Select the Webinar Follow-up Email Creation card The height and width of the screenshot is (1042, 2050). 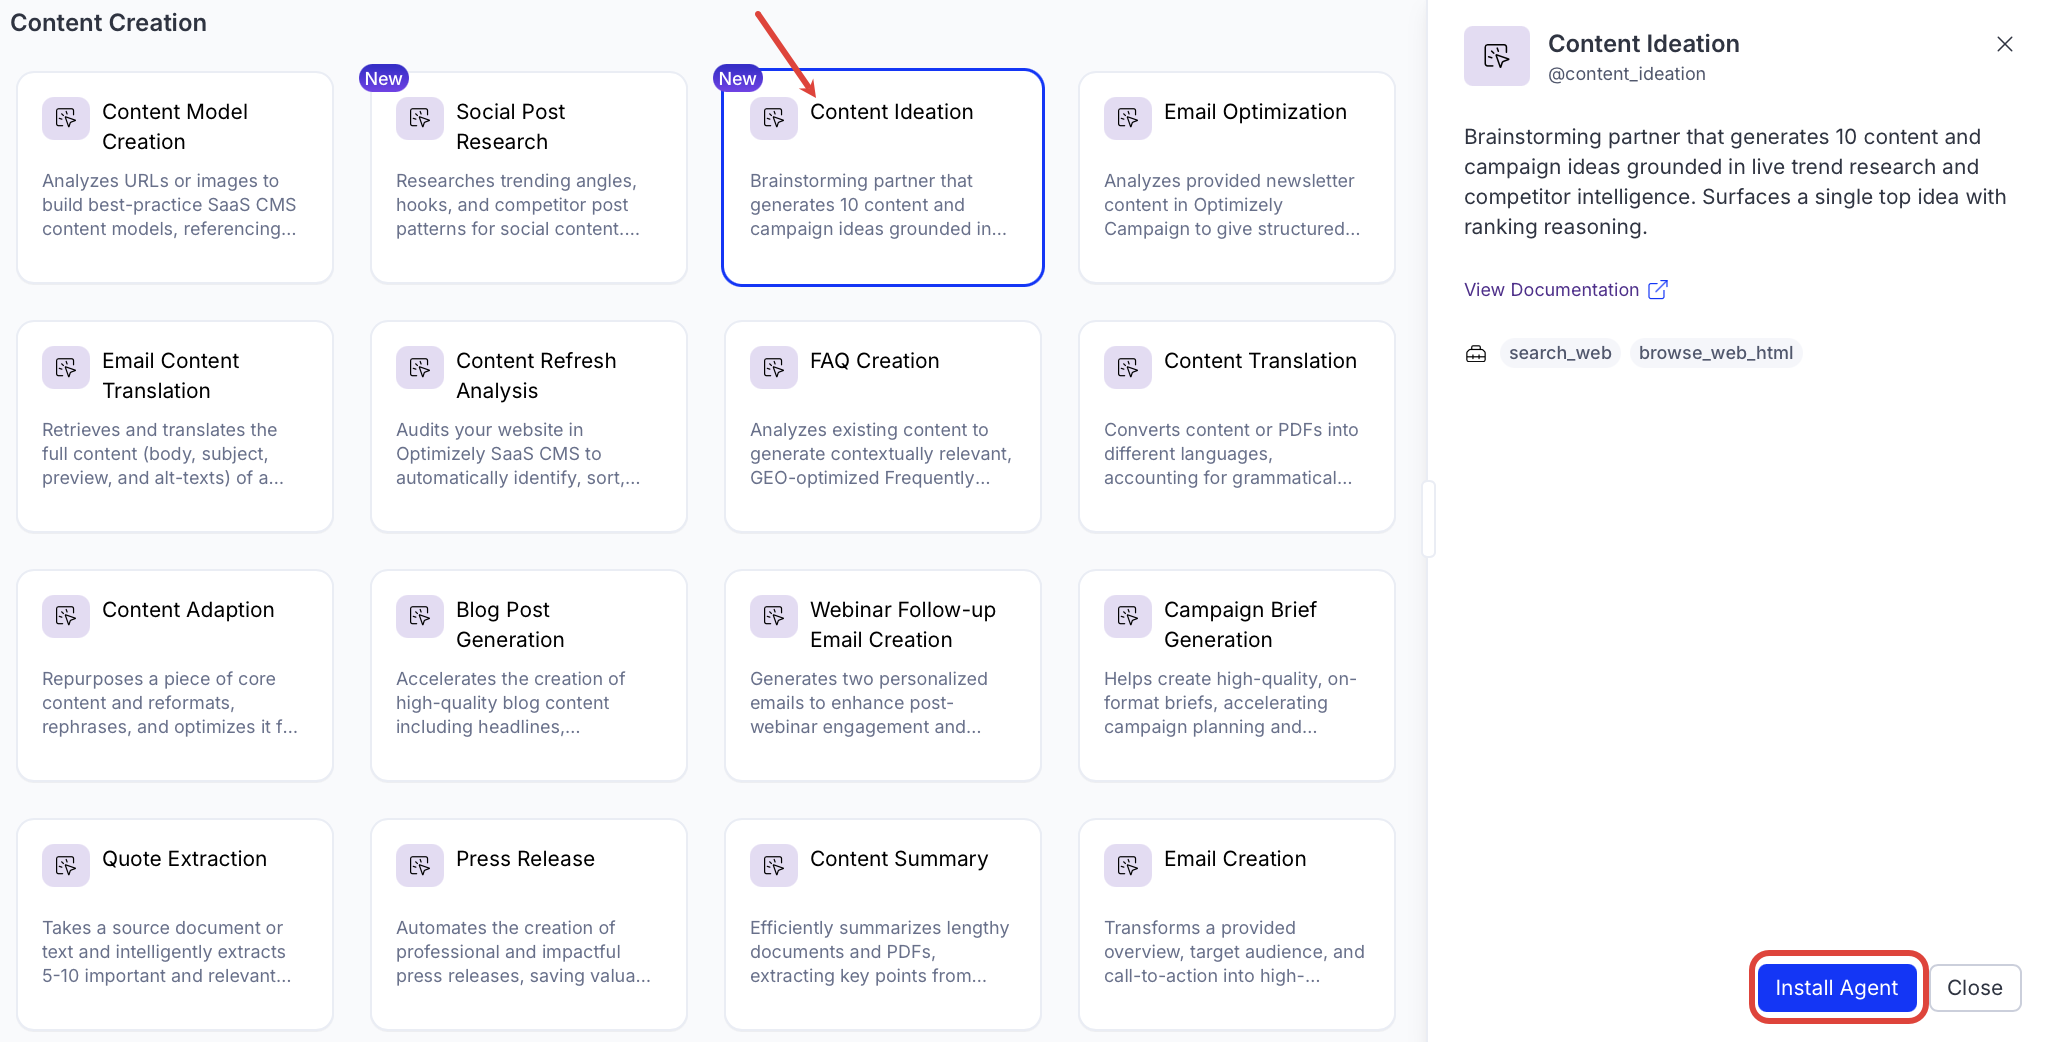pos(882,676)
